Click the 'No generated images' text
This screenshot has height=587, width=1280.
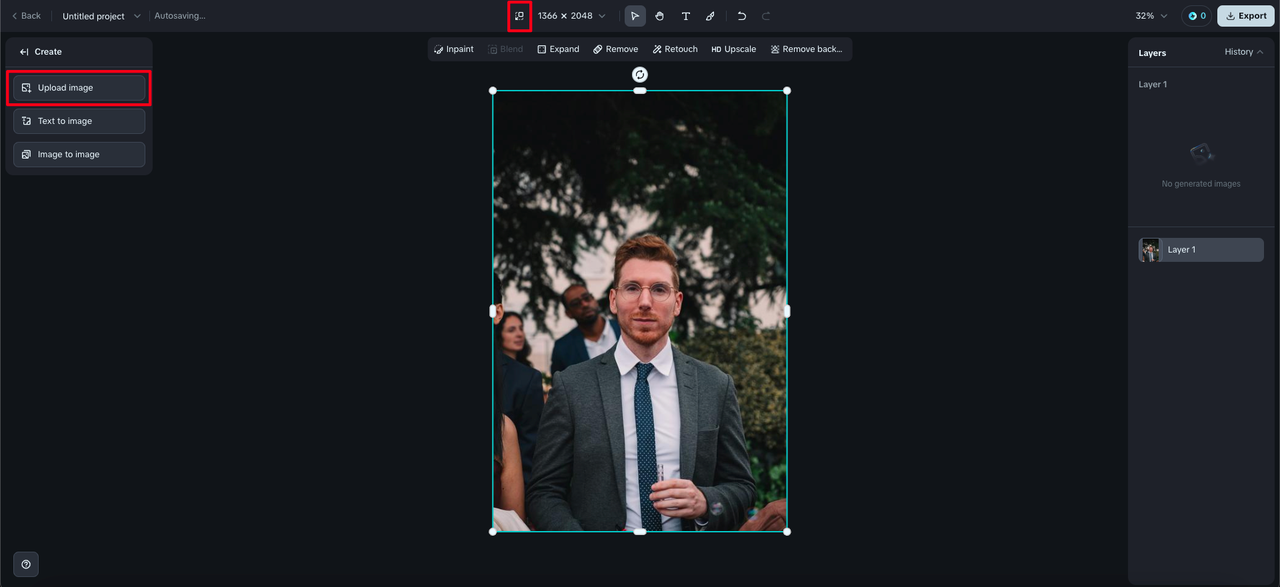pyautogui.click(x=1201, y=184)
